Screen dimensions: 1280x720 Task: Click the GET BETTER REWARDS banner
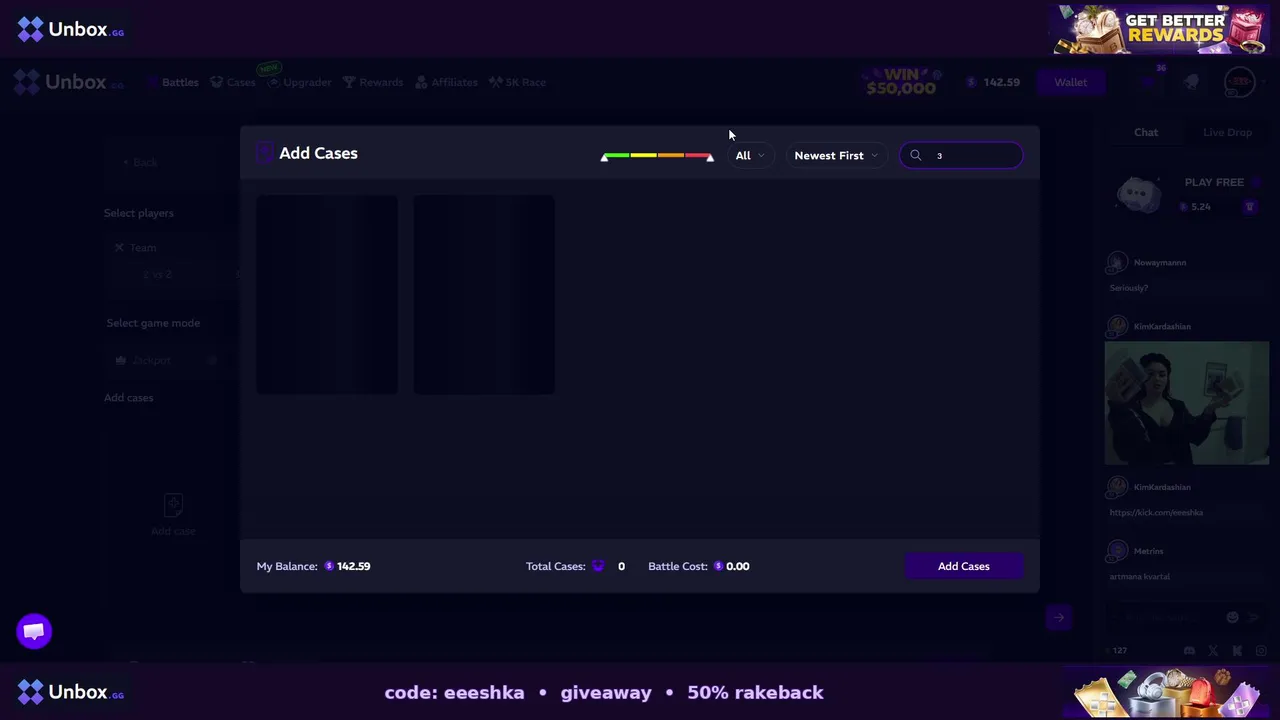pyautogui.click(x=1161, y=29)
